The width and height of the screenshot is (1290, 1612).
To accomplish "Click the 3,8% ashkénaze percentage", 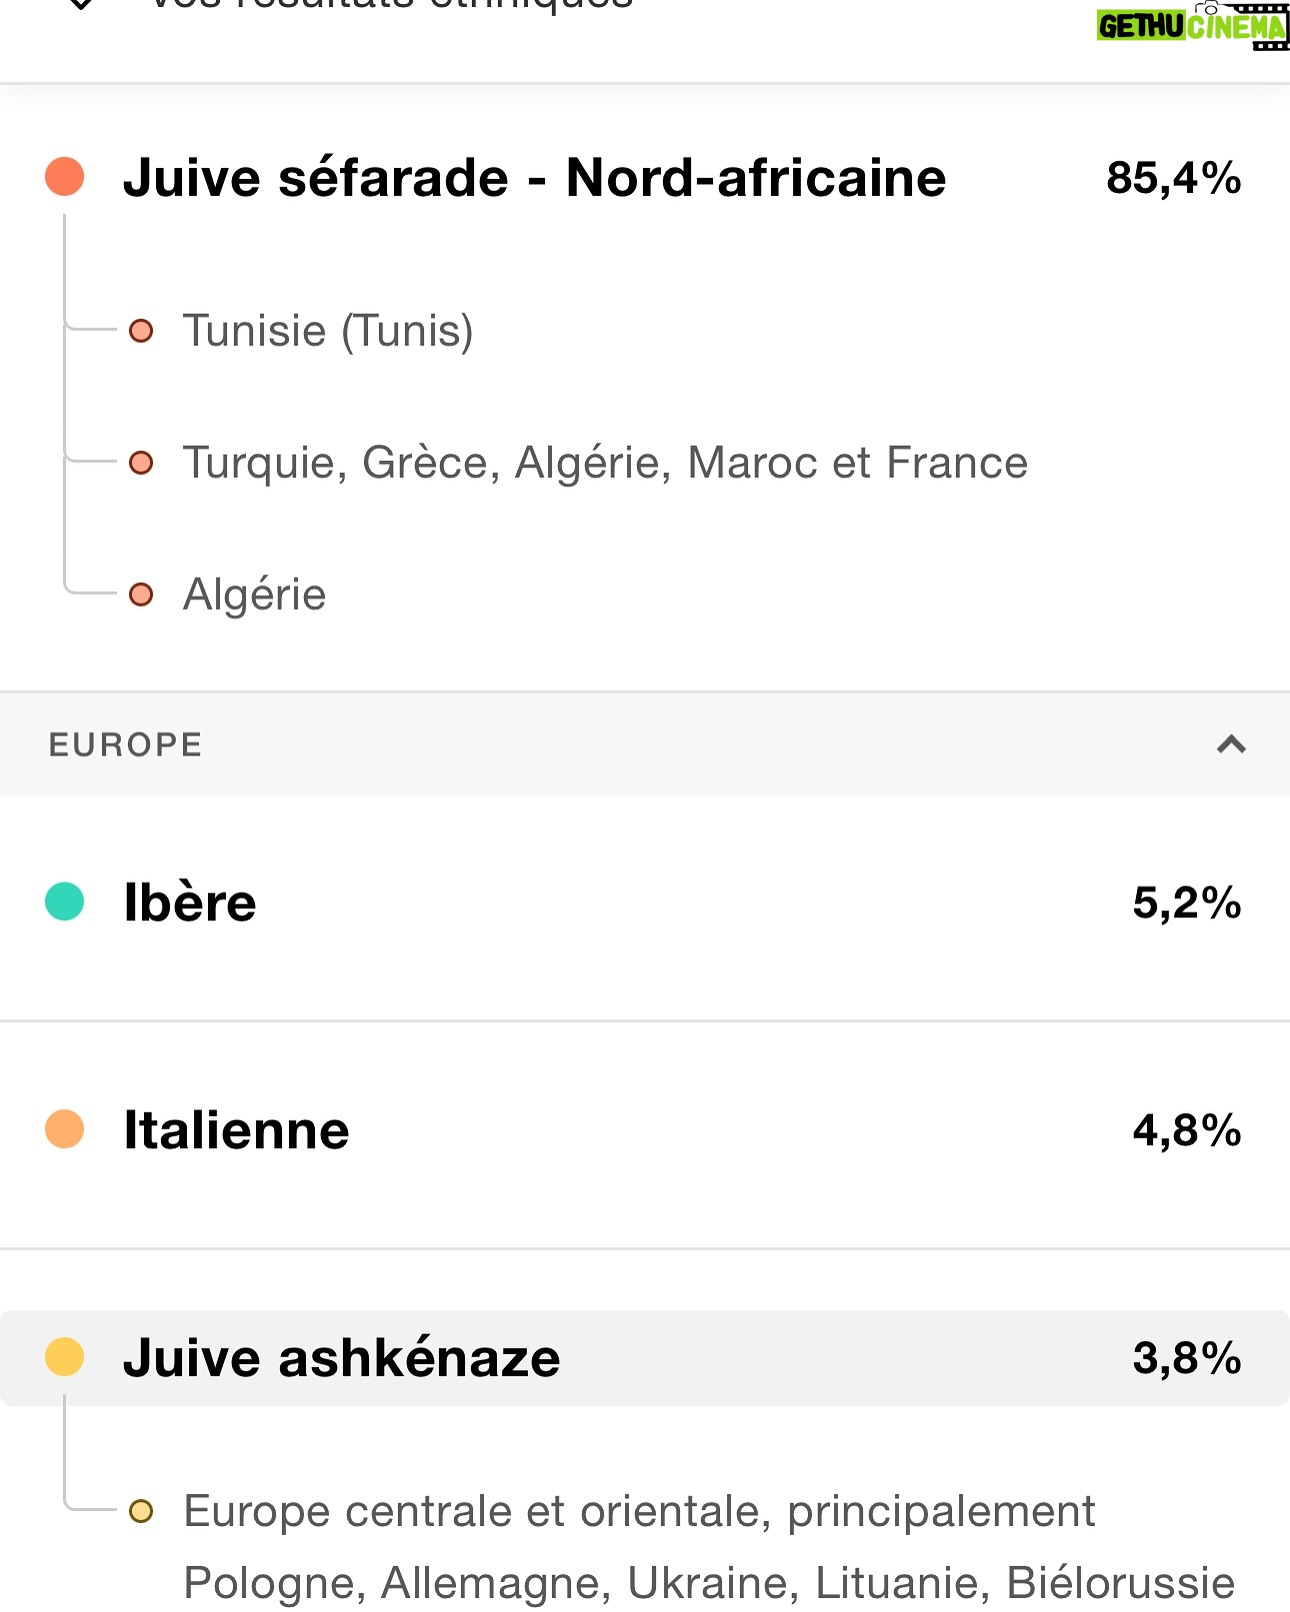I will (x=1187, y=1359).
